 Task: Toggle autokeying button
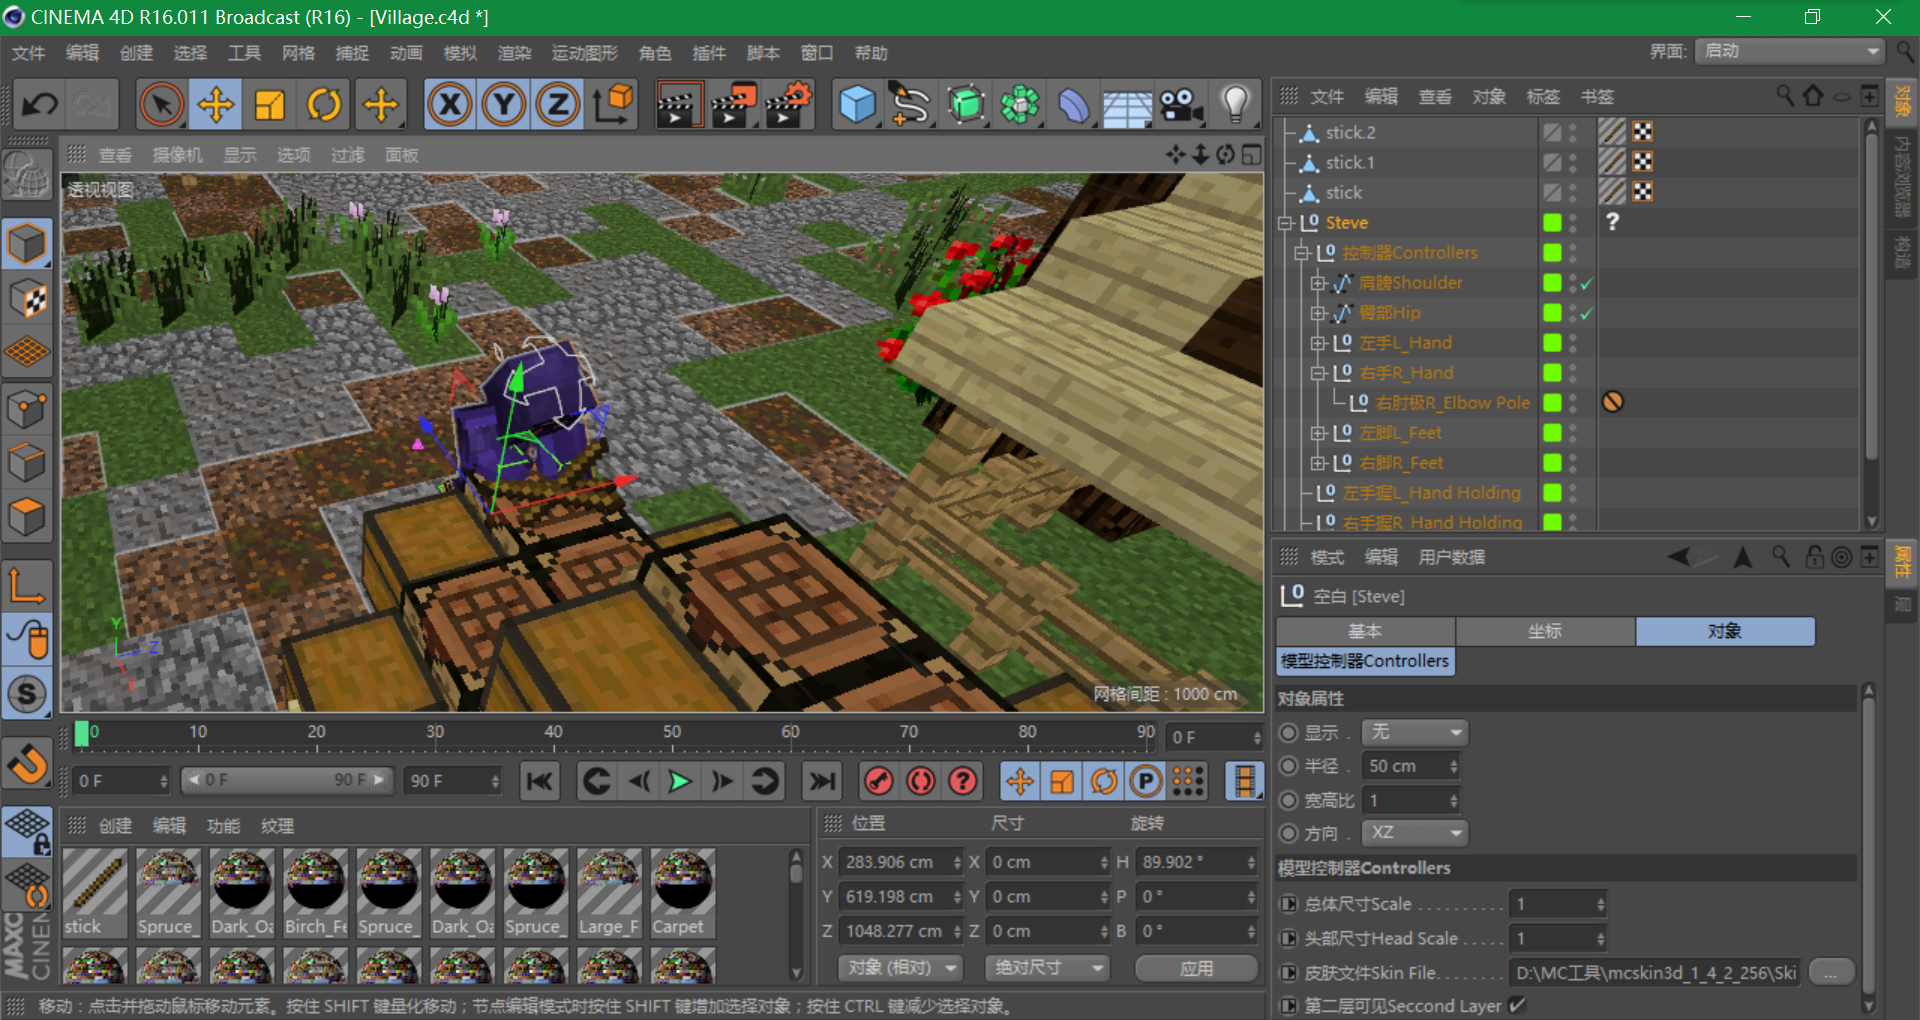click(921, 781)
